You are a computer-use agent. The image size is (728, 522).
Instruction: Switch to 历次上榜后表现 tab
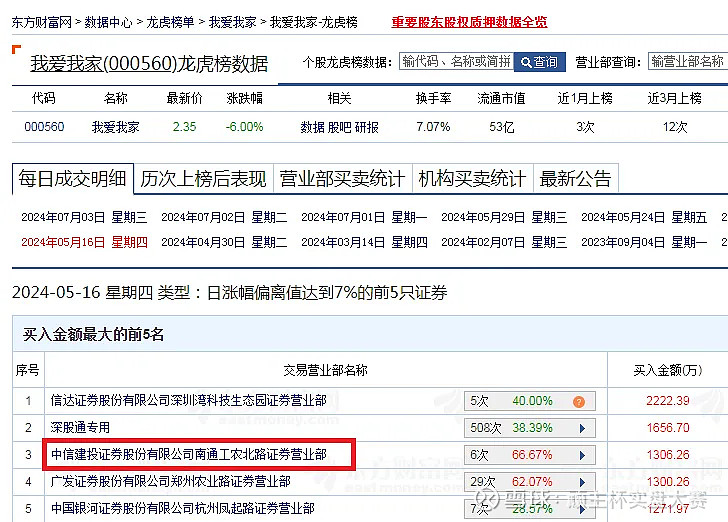click(x=203, y=179)
